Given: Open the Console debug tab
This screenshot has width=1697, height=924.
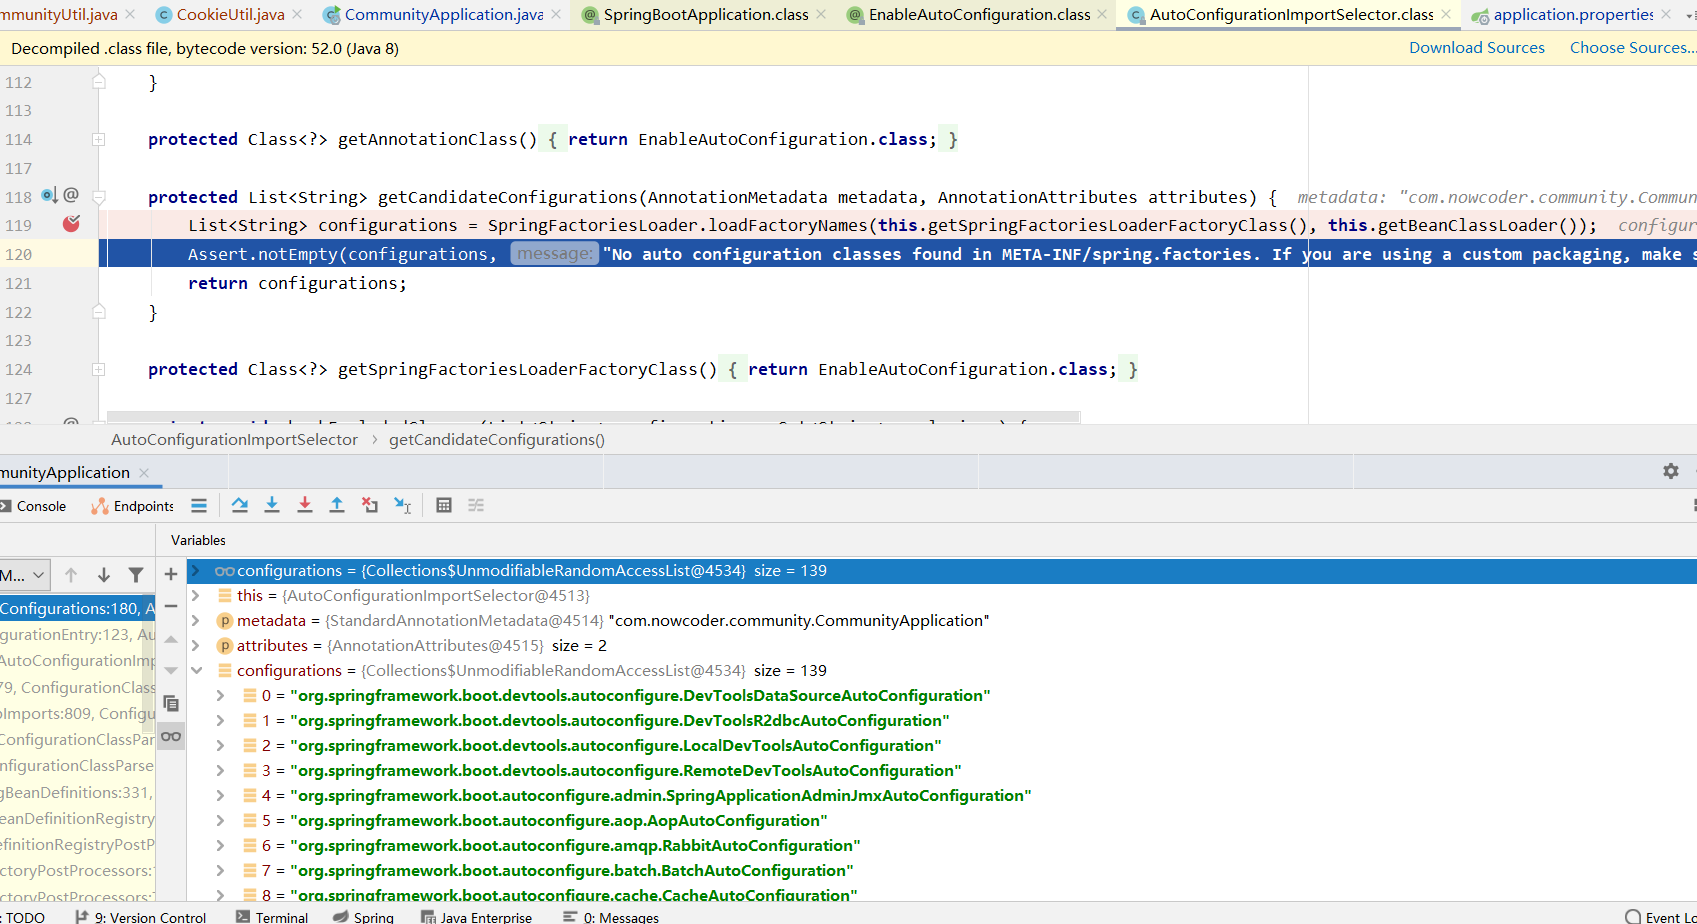Looking at the screenshot, I should (33, 506).
